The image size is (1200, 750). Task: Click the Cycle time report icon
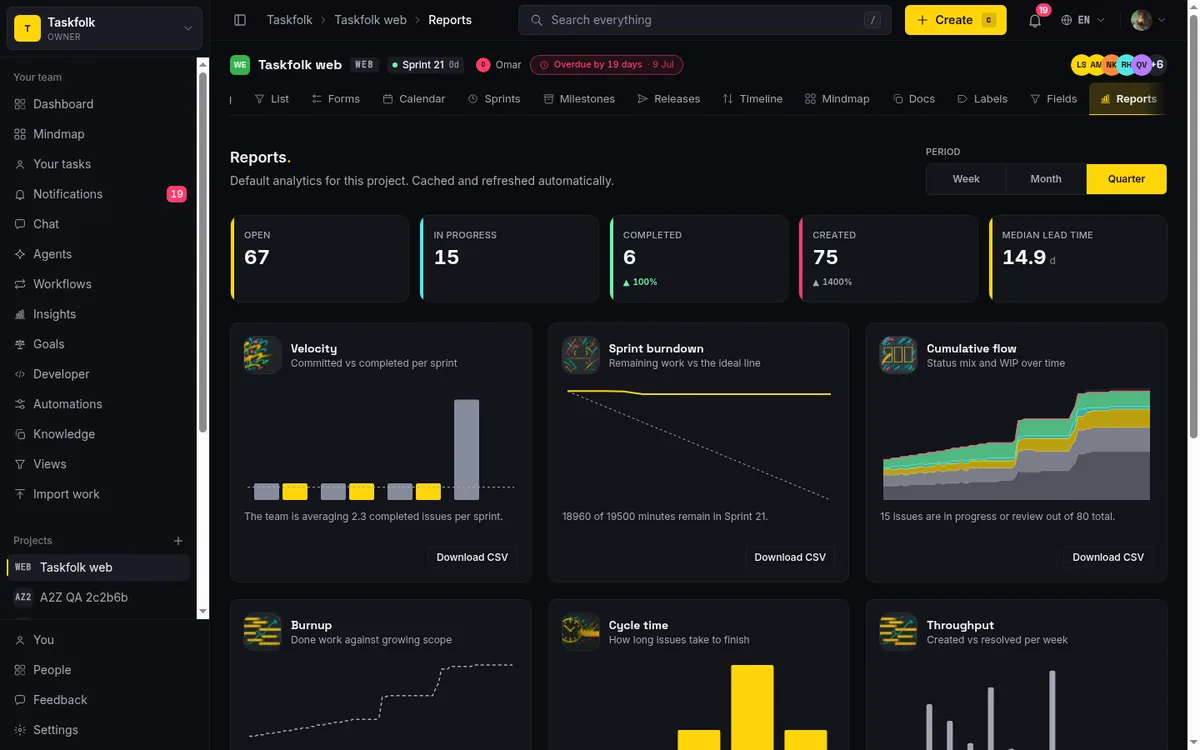coord(580,631)
